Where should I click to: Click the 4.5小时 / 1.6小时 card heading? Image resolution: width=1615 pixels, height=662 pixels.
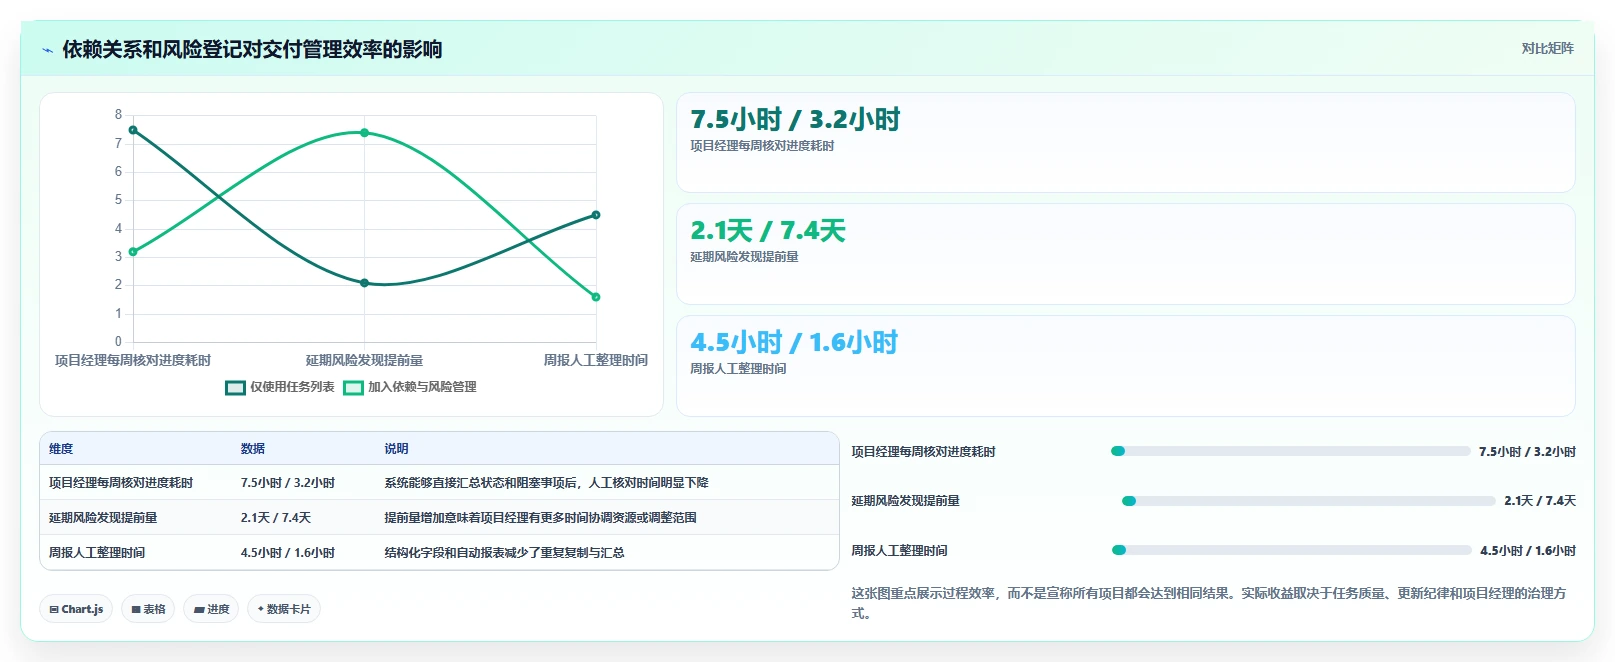pyautogui.click(x=794, y=343)
